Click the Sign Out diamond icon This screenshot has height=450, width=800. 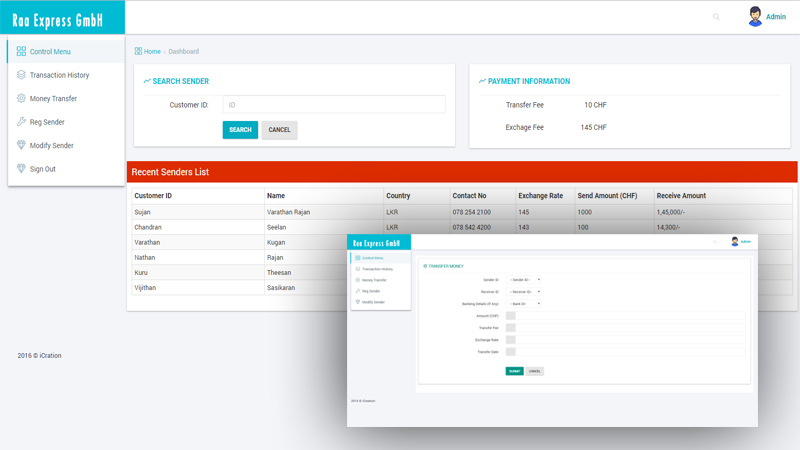pyautogui.click(x=21, y=169)
